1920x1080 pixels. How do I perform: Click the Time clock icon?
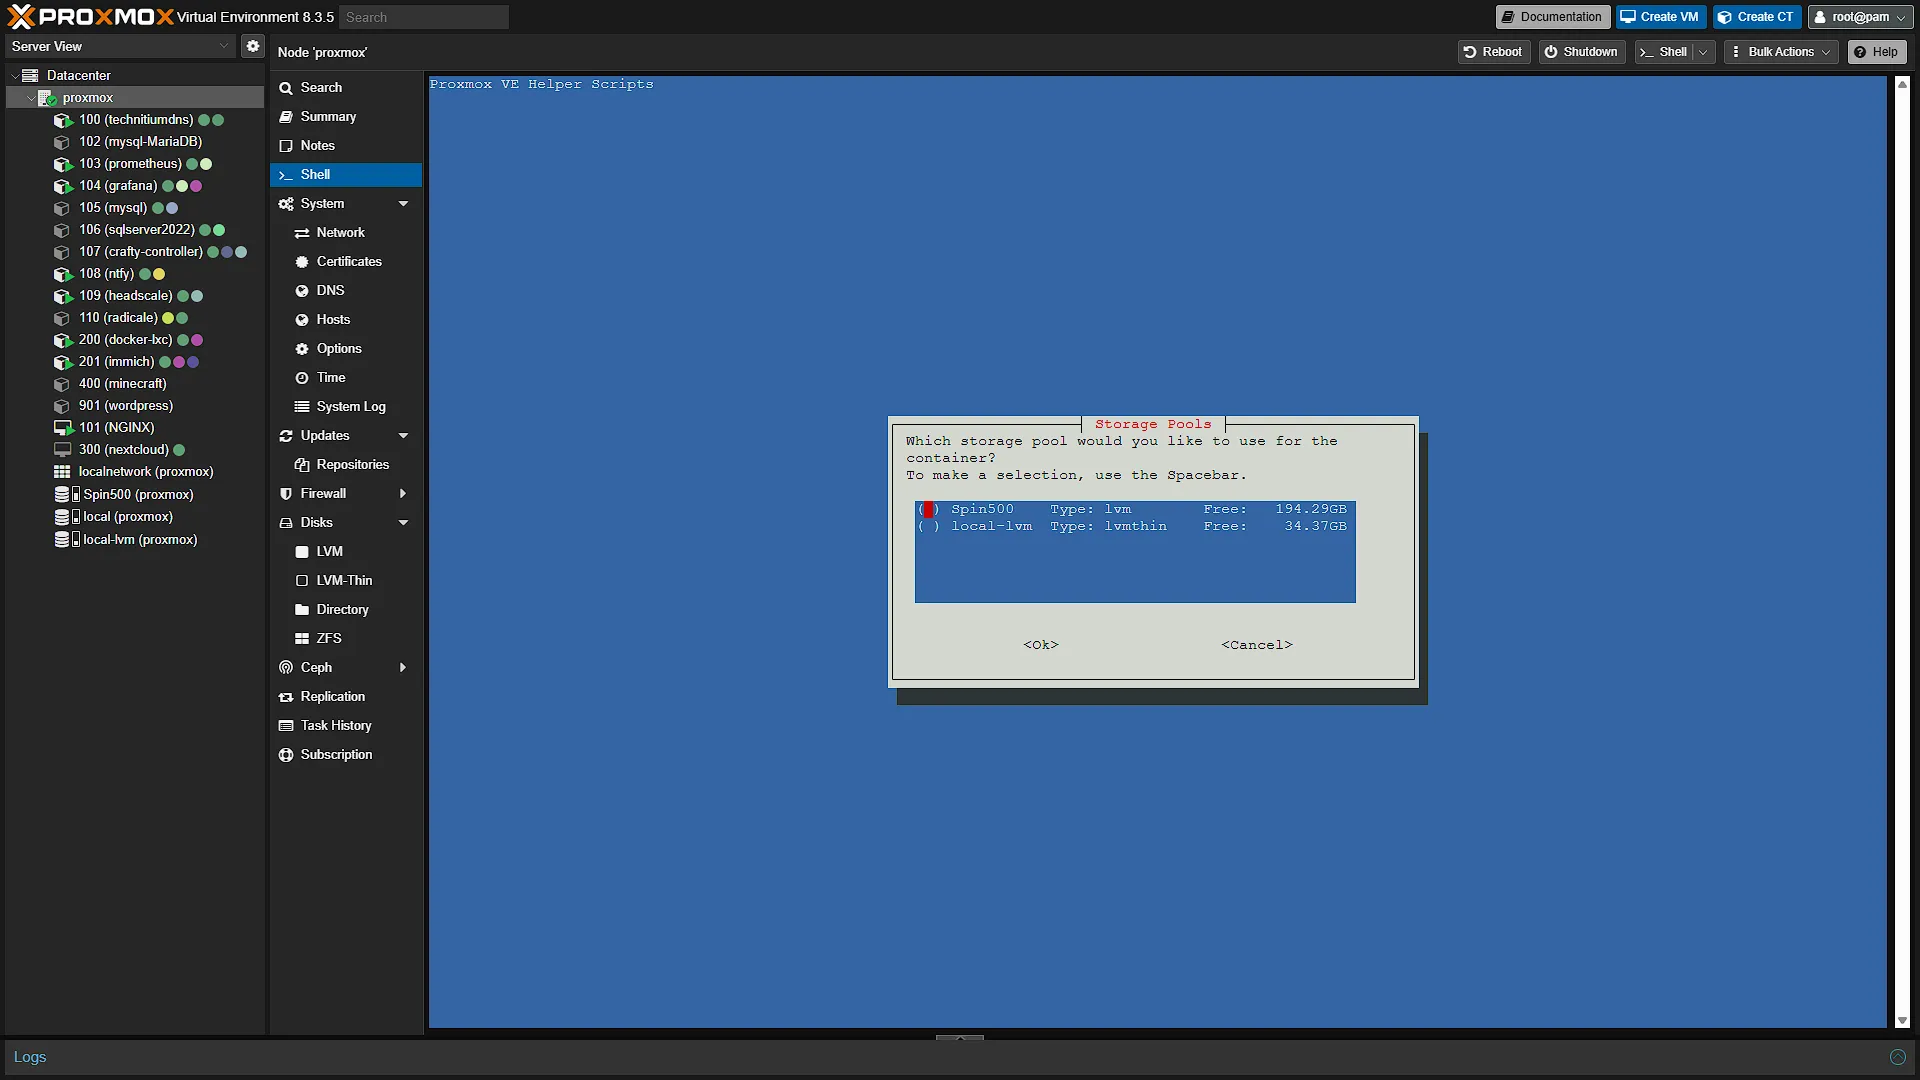[302, 378]
